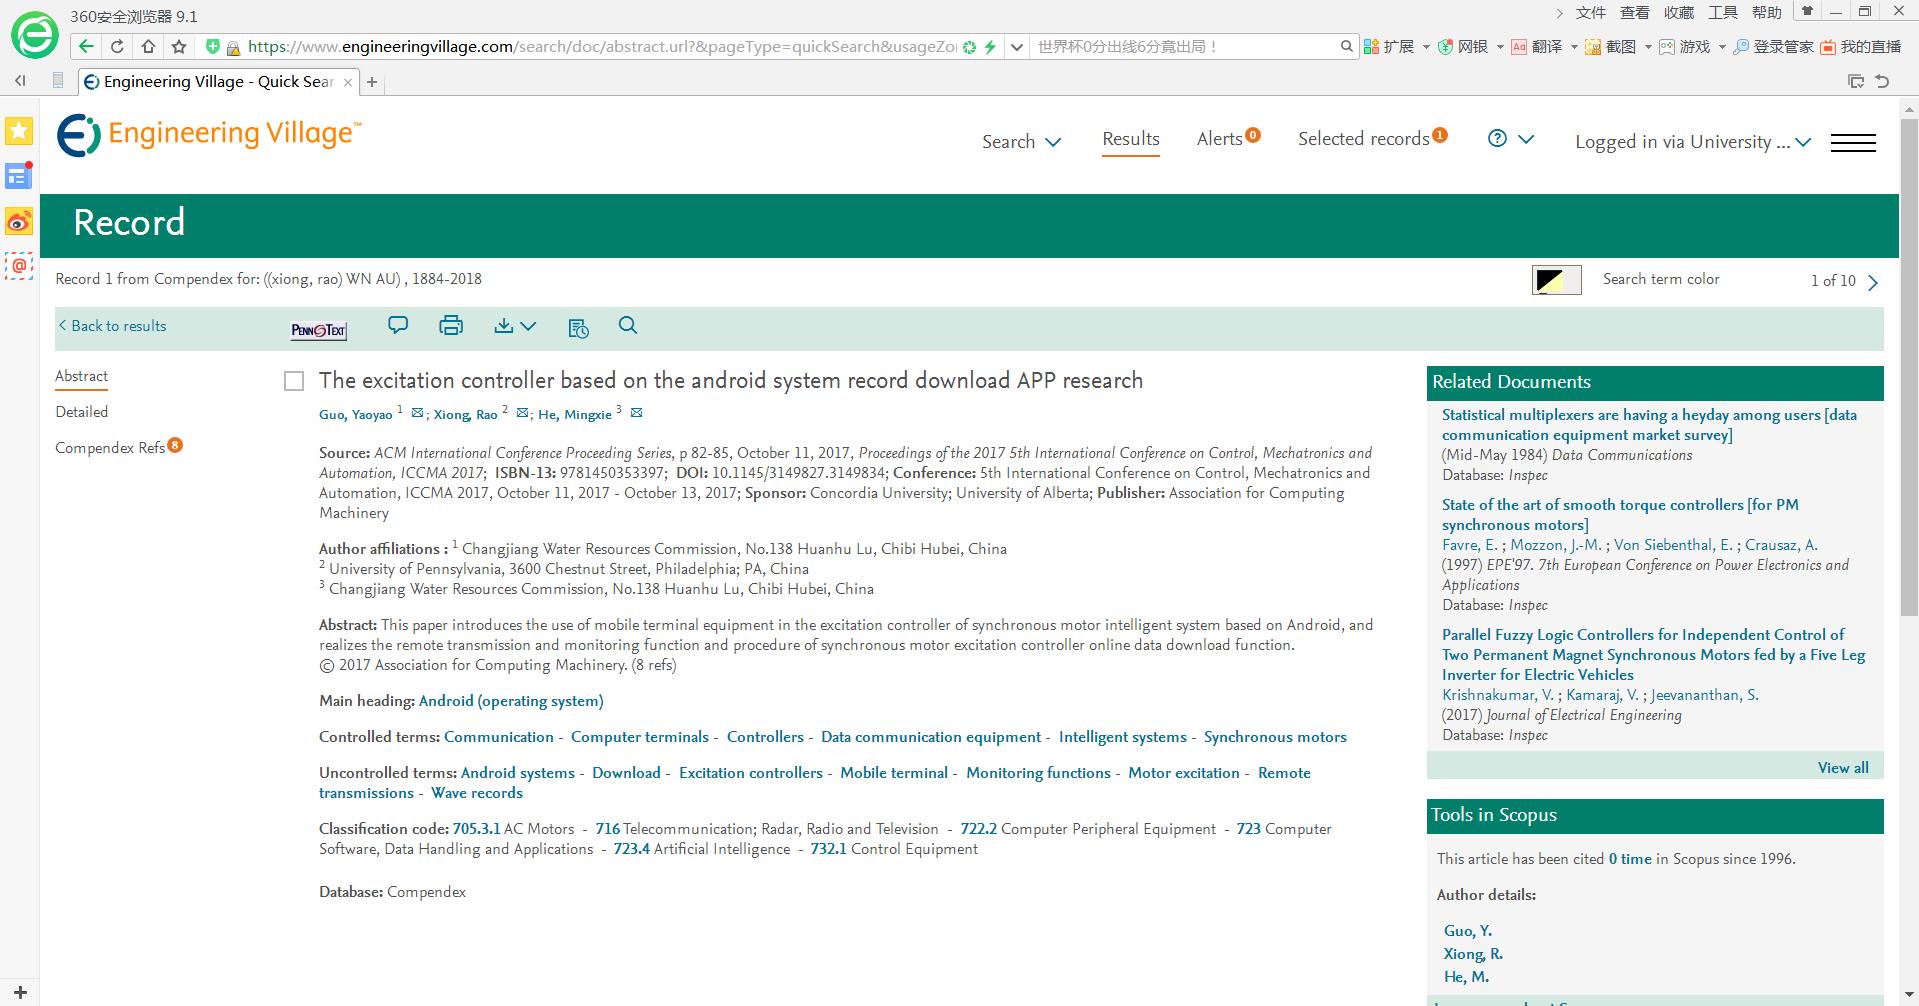Open the download options dropdown
1919x1006 pixels.
pyautogui.click(x=515, y=326)
